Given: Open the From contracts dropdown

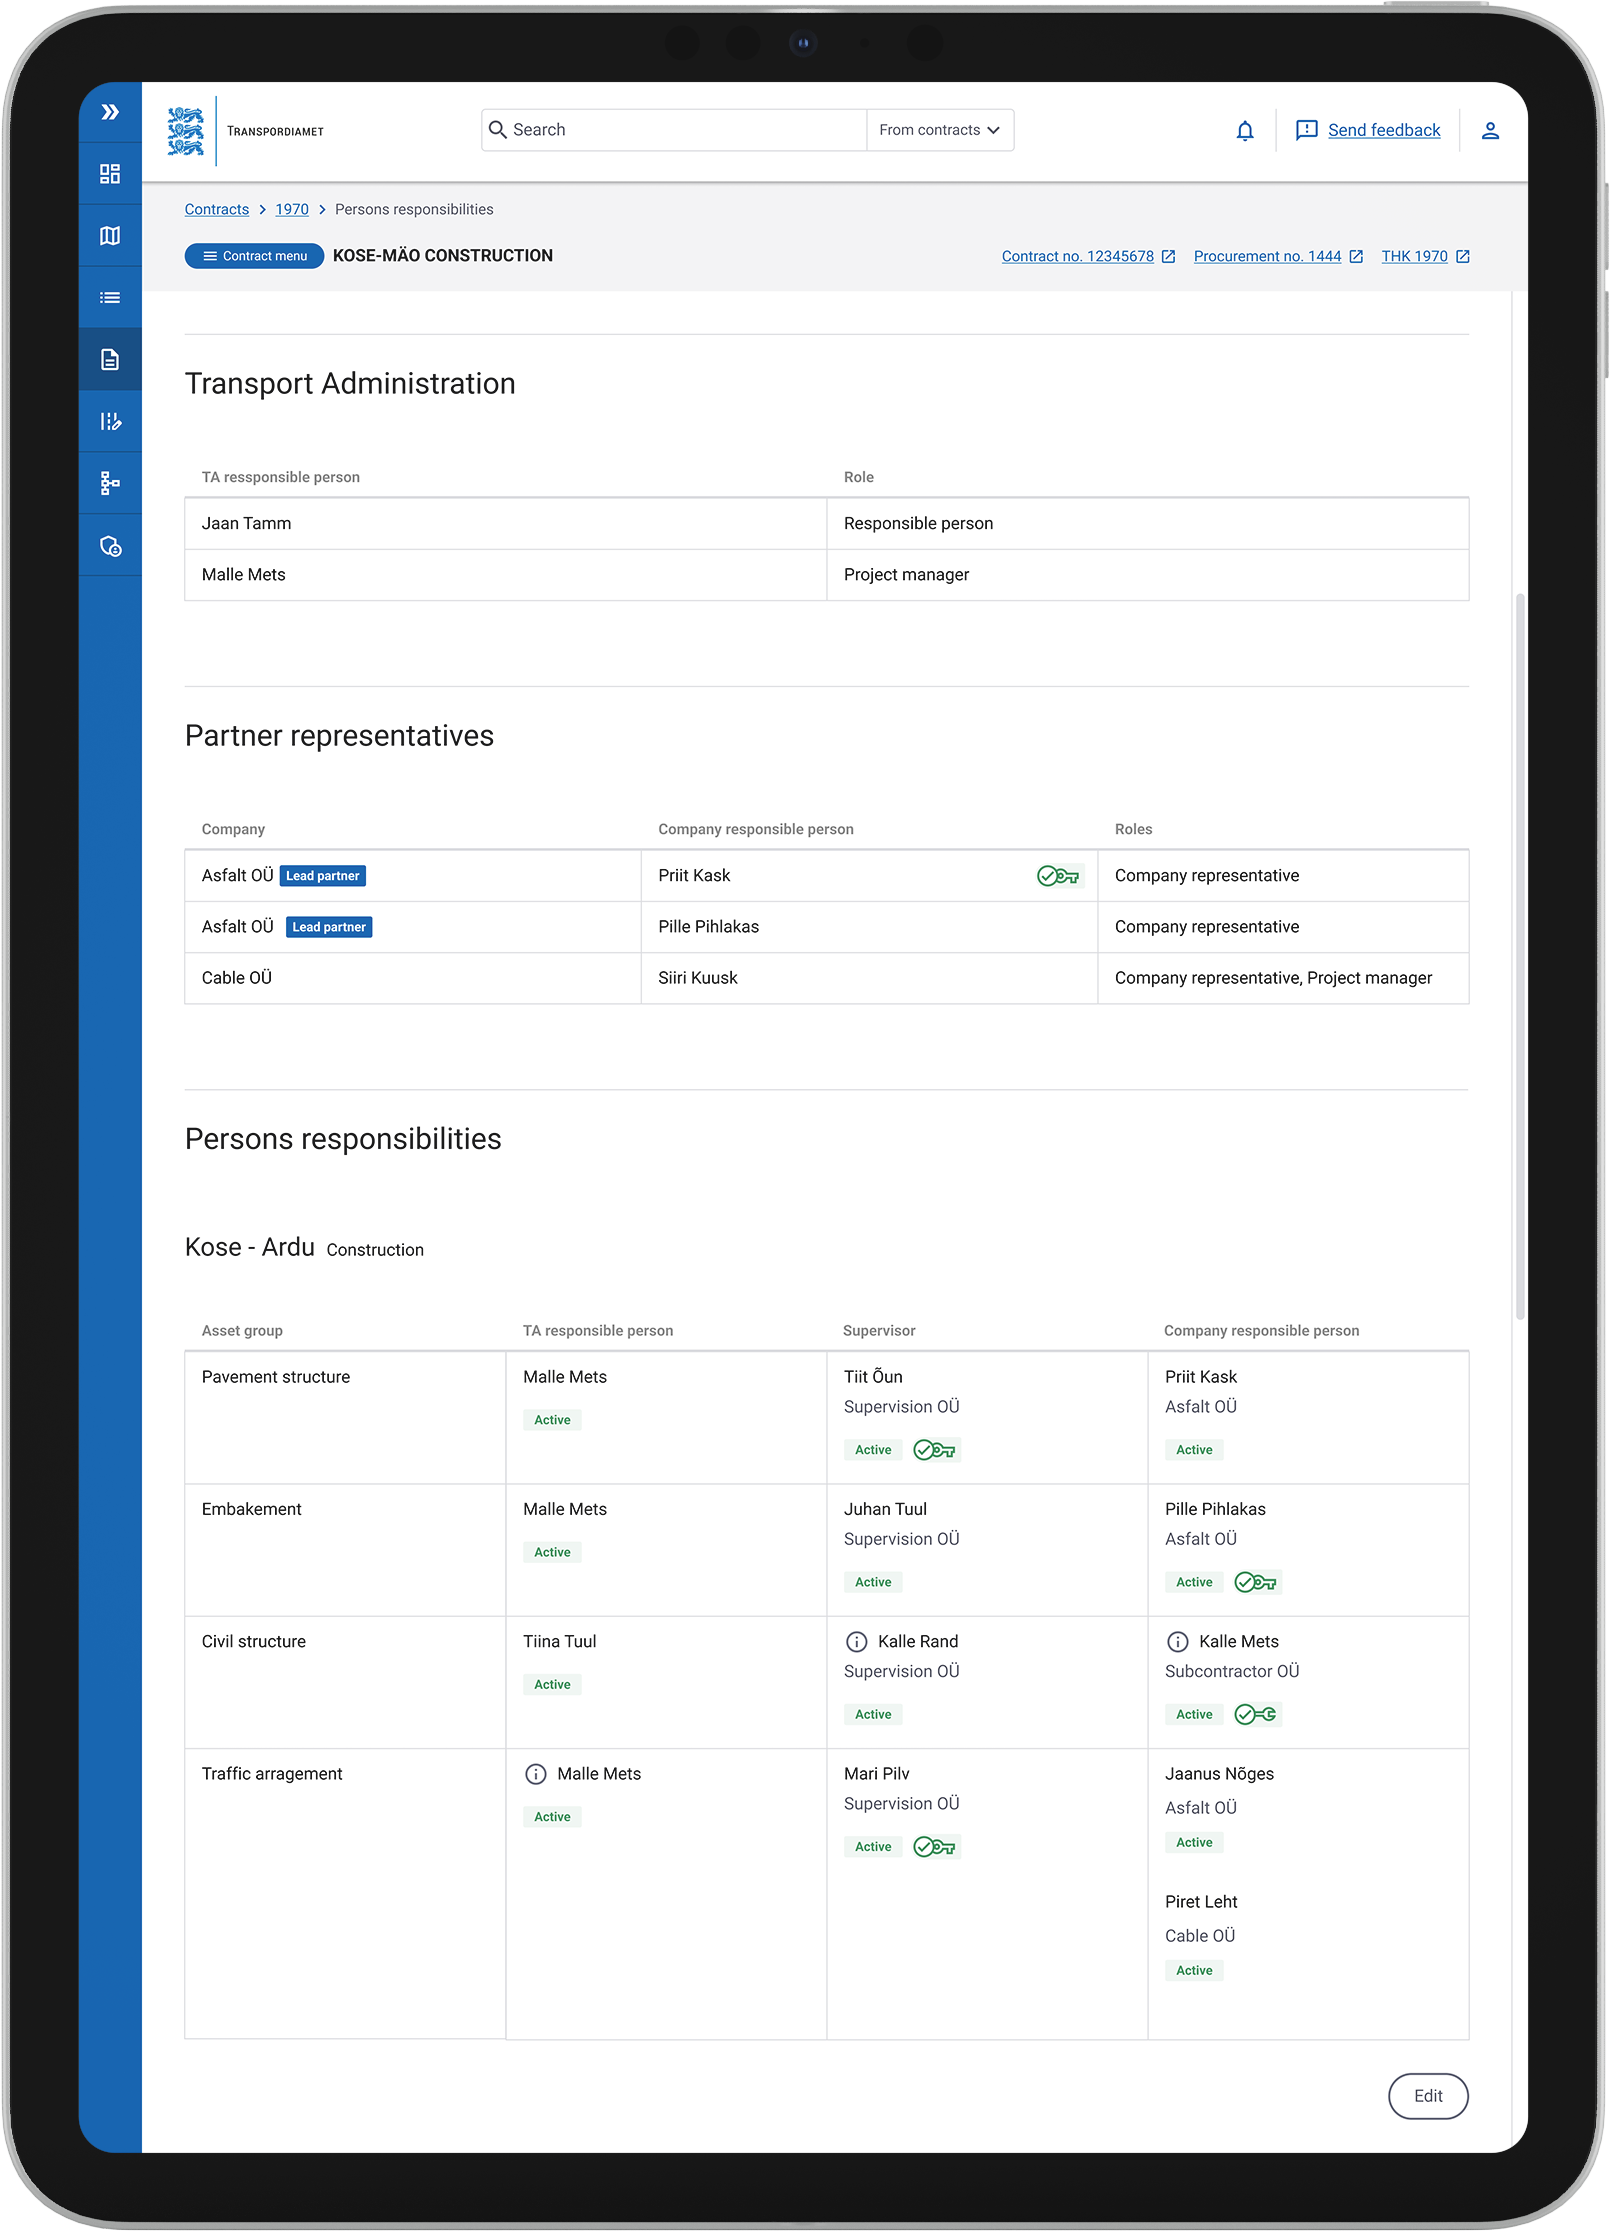Looking at the screenshot, I should click(x=939, y=130).
